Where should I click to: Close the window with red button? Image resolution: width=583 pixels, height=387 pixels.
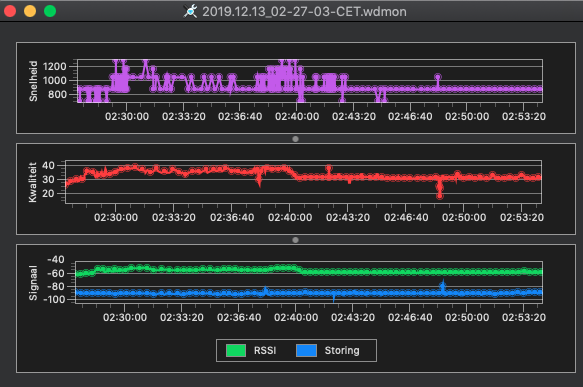click(10, 11)
